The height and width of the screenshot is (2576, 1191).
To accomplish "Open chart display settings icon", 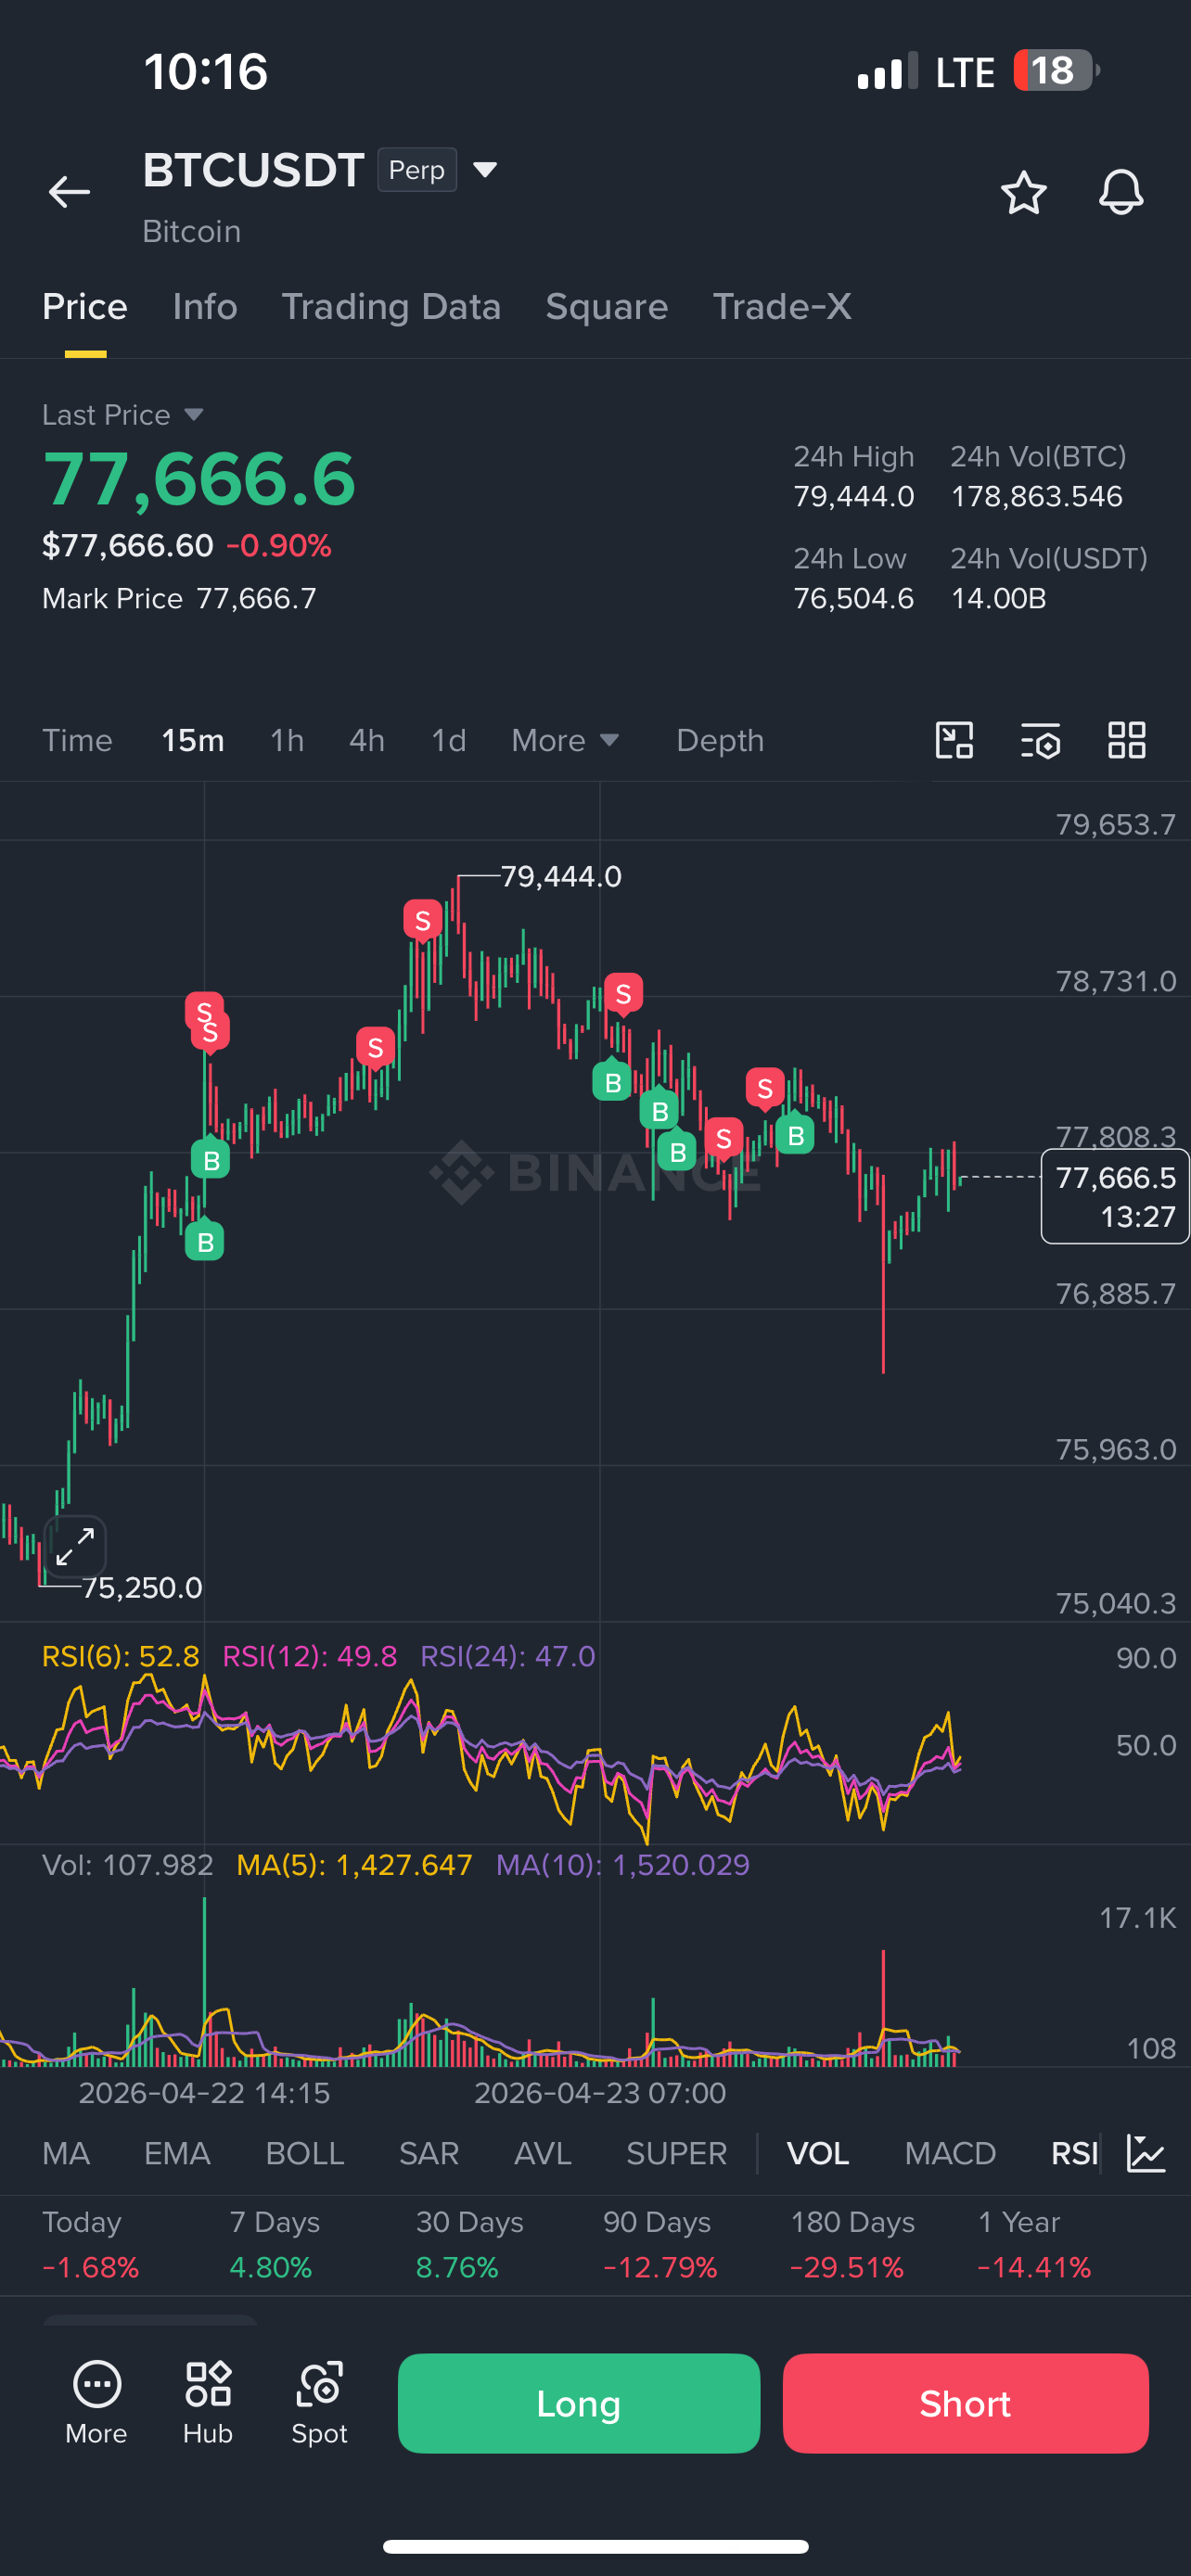I will pos(1040,740).
